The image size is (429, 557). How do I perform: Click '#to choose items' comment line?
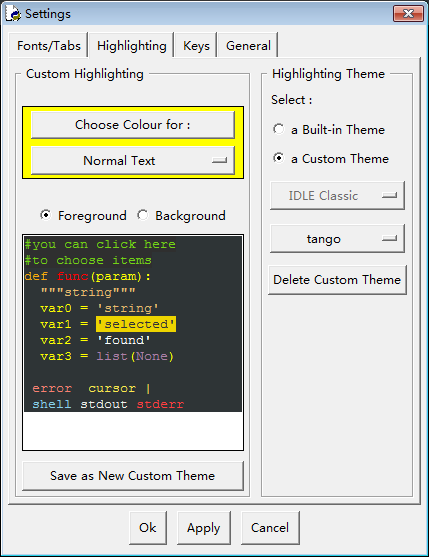[88, 260]
